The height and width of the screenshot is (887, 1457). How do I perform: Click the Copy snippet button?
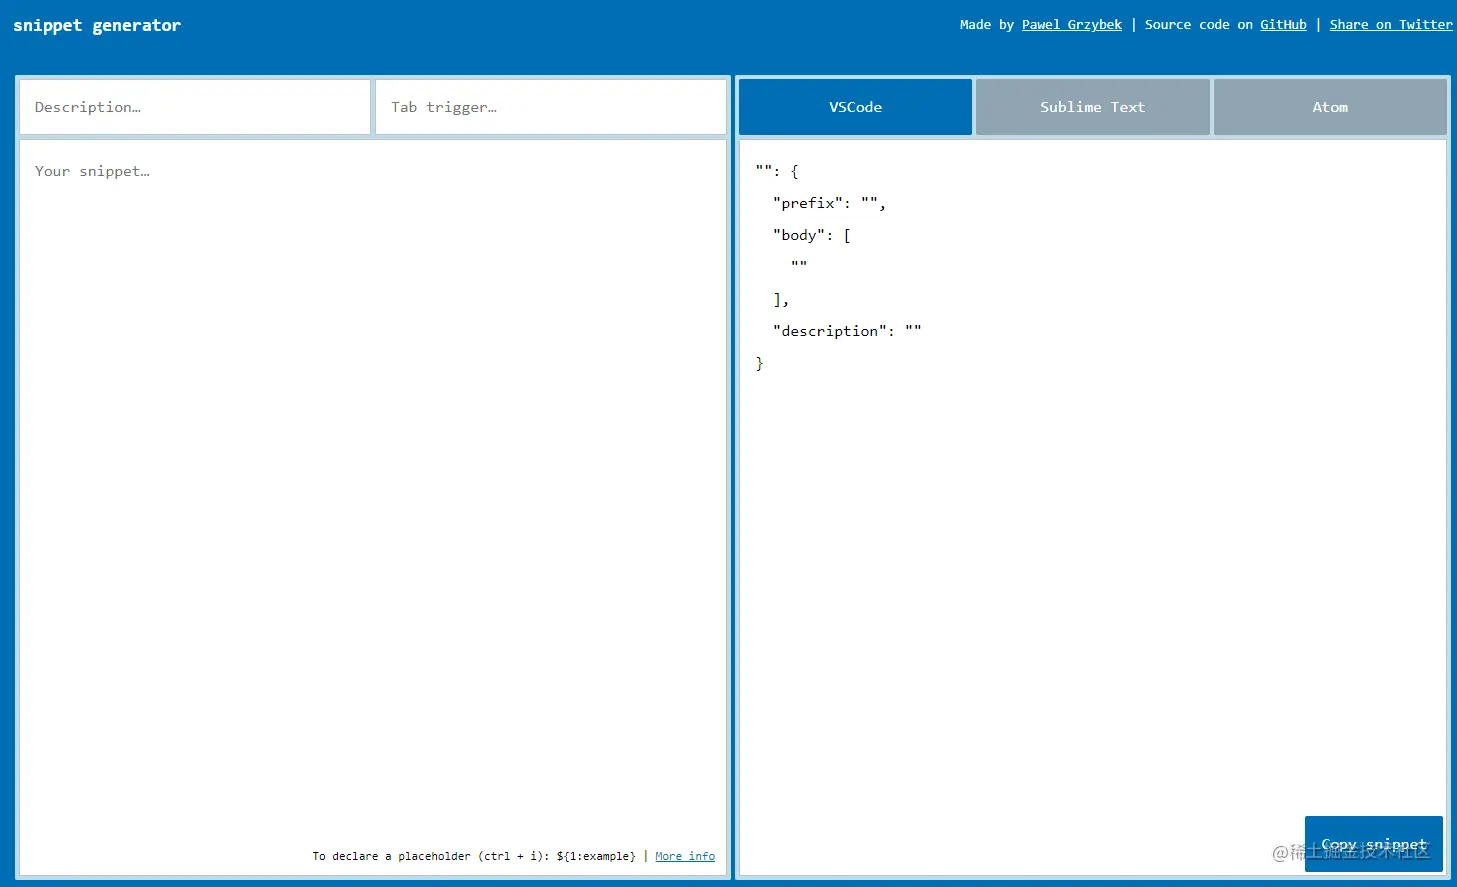pyautogui.click(x=1374, y=844)
